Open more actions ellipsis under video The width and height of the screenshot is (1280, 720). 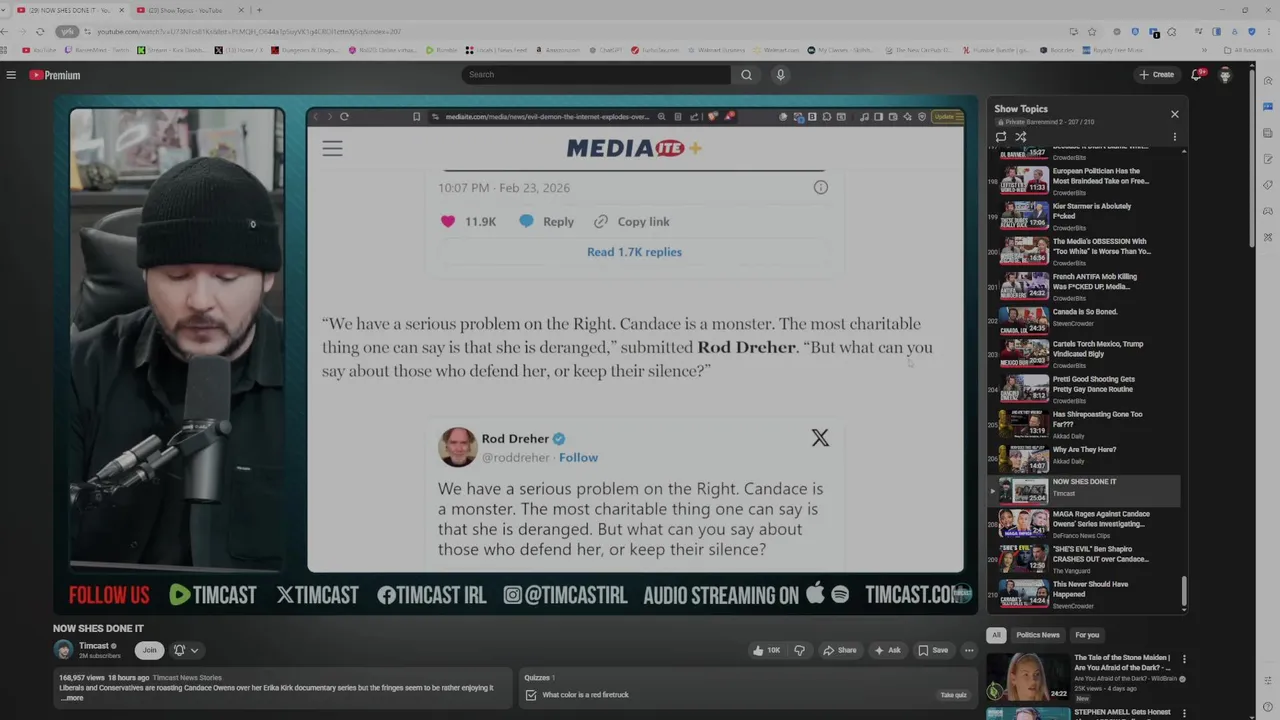(x=968, y=650)
